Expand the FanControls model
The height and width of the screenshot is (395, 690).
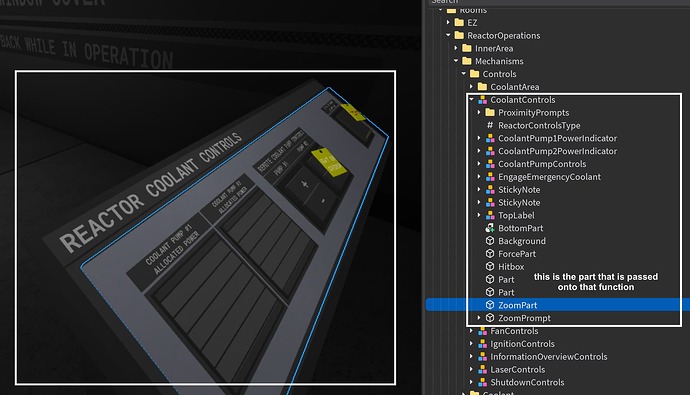click(x=471, y=331)
